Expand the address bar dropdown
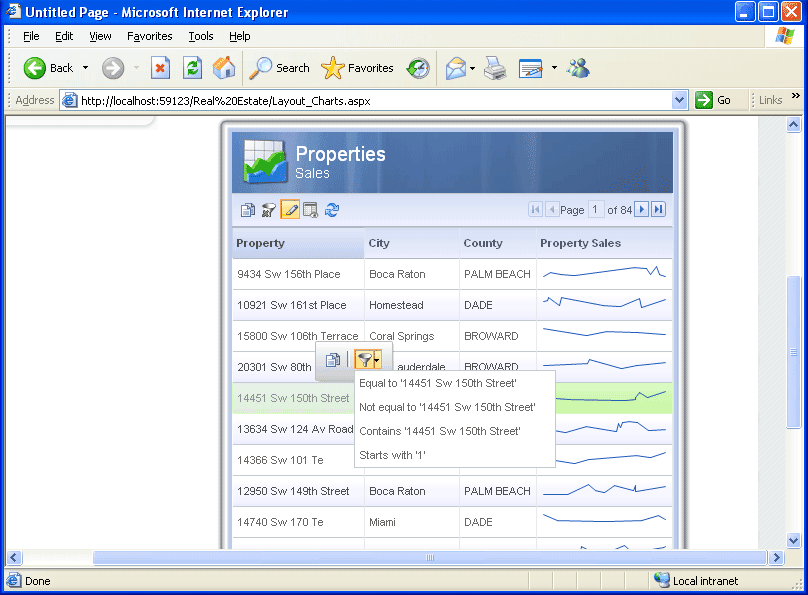This screenshot has width=808, height=595. [679, 100]
